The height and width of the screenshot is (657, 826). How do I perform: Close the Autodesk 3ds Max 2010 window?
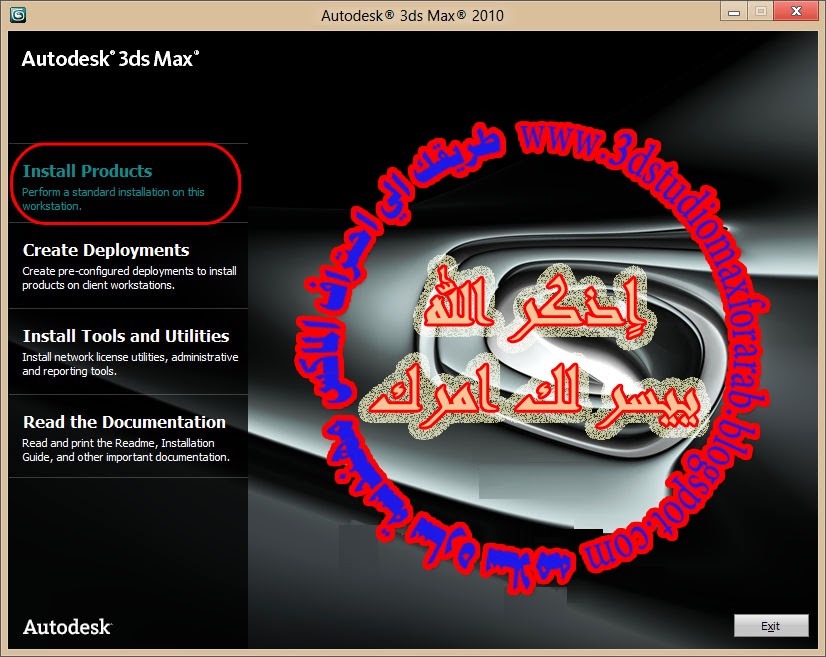click(x=796, y=11)
